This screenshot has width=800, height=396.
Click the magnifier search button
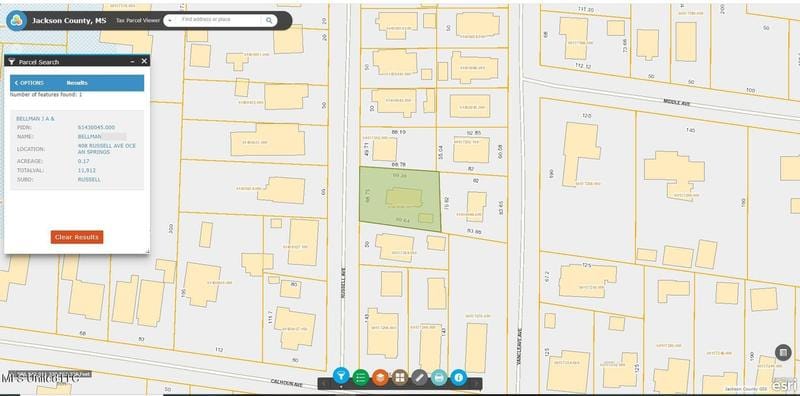point(269,20)
